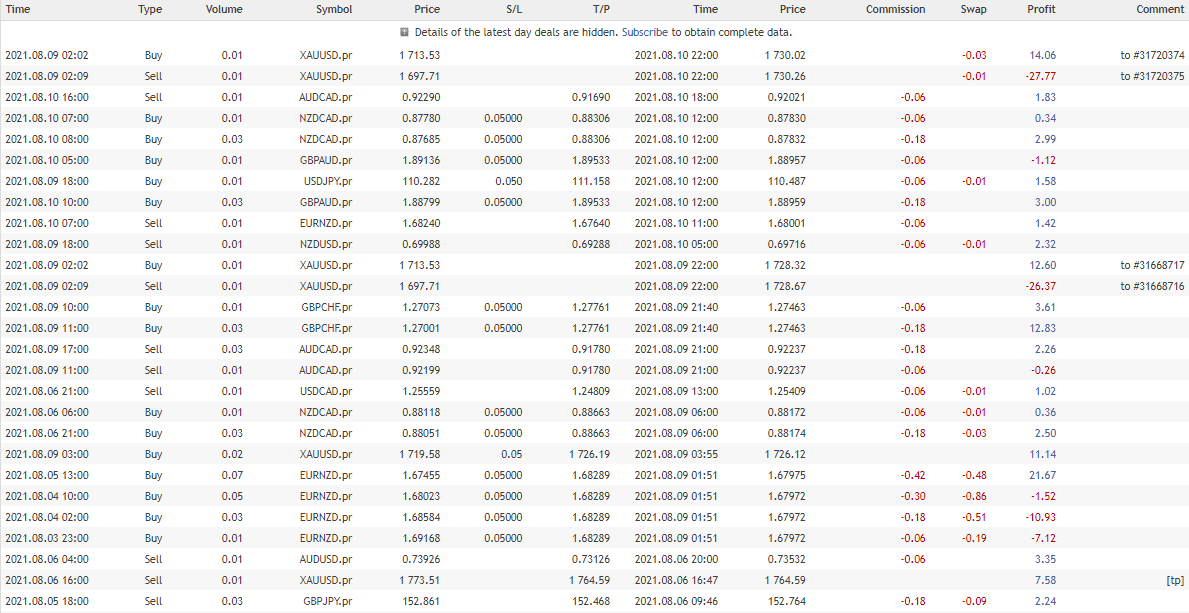This screenshot has width=1189, height=613.
Task: Follow the "to #31668717" comment link
Action: (x=1153, y=265)
